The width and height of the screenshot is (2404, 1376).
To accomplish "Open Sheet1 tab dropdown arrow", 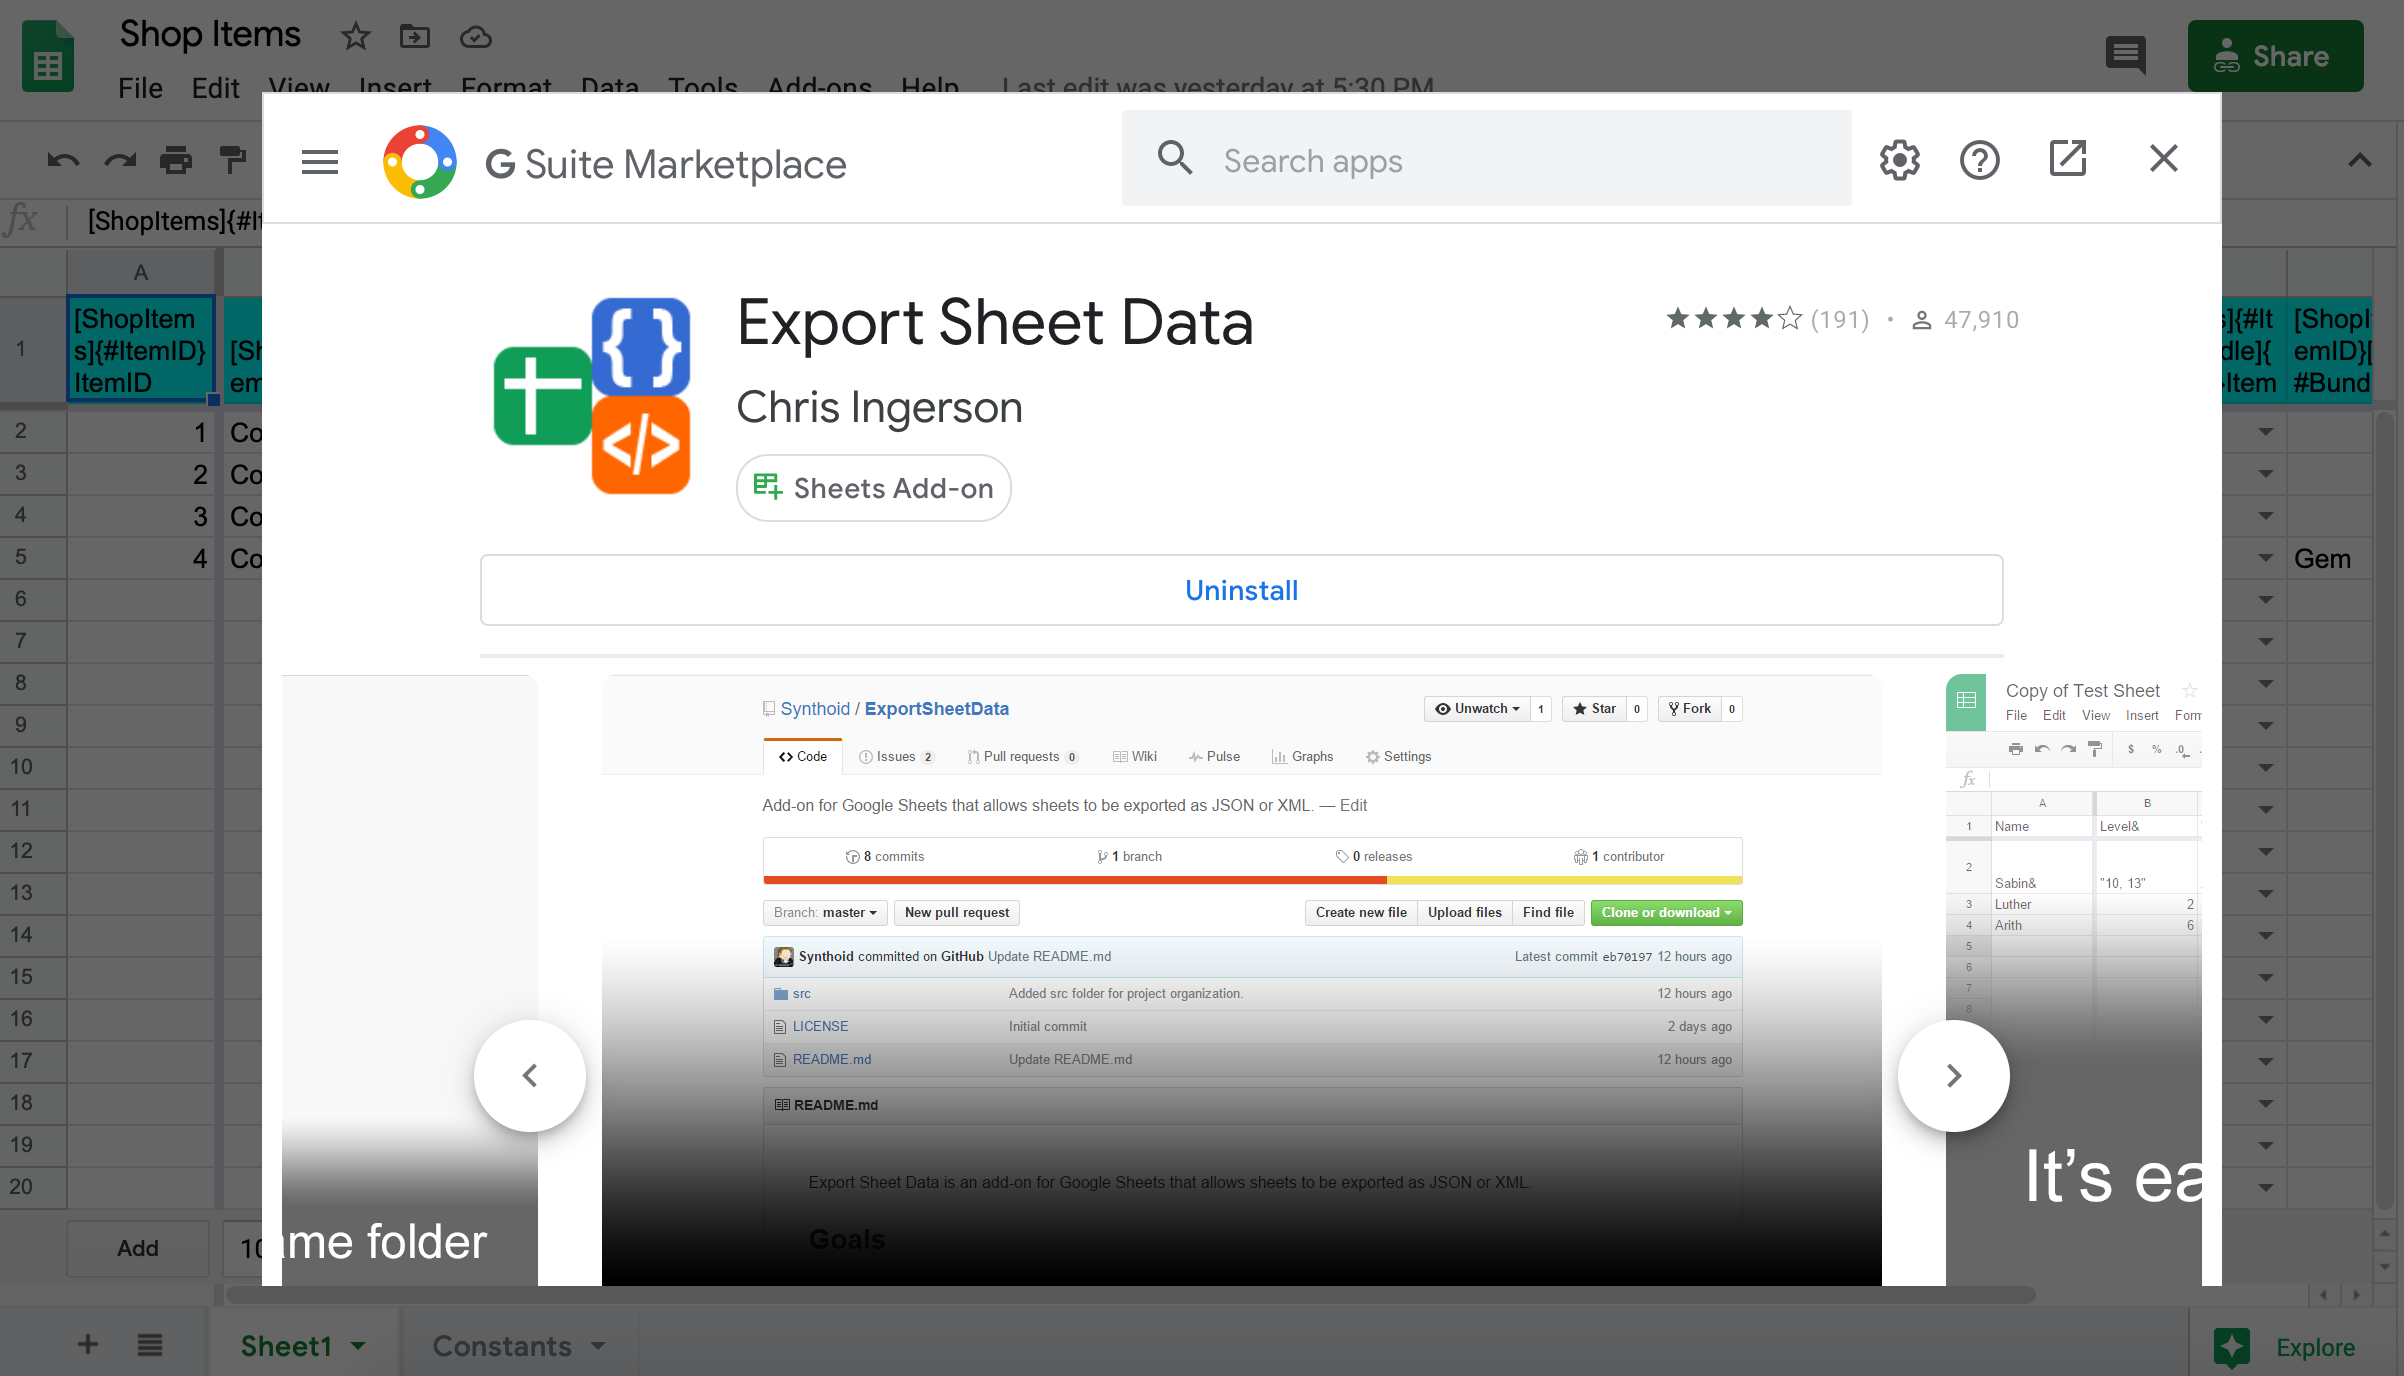I will 359,1346.
